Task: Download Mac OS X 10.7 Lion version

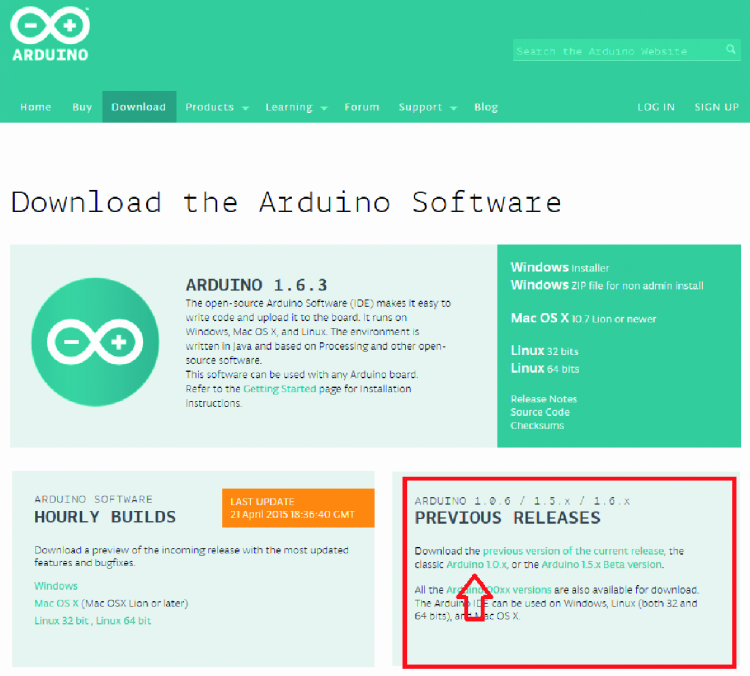Action: (583, 318)
